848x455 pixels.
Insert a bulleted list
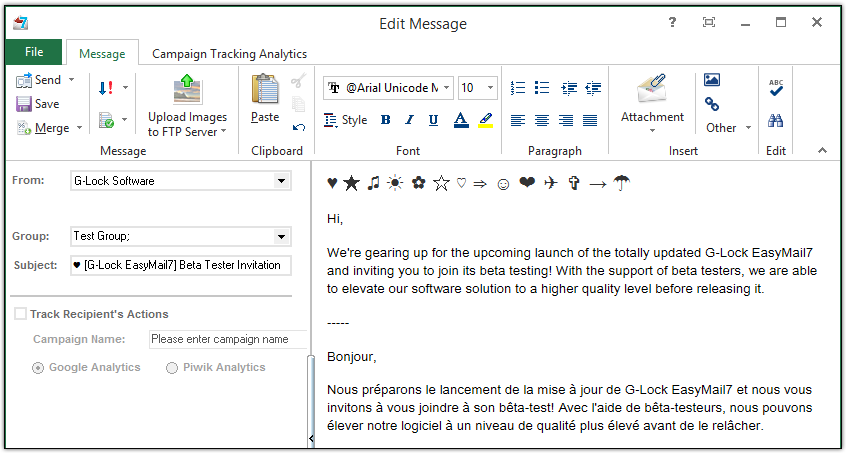541,88
